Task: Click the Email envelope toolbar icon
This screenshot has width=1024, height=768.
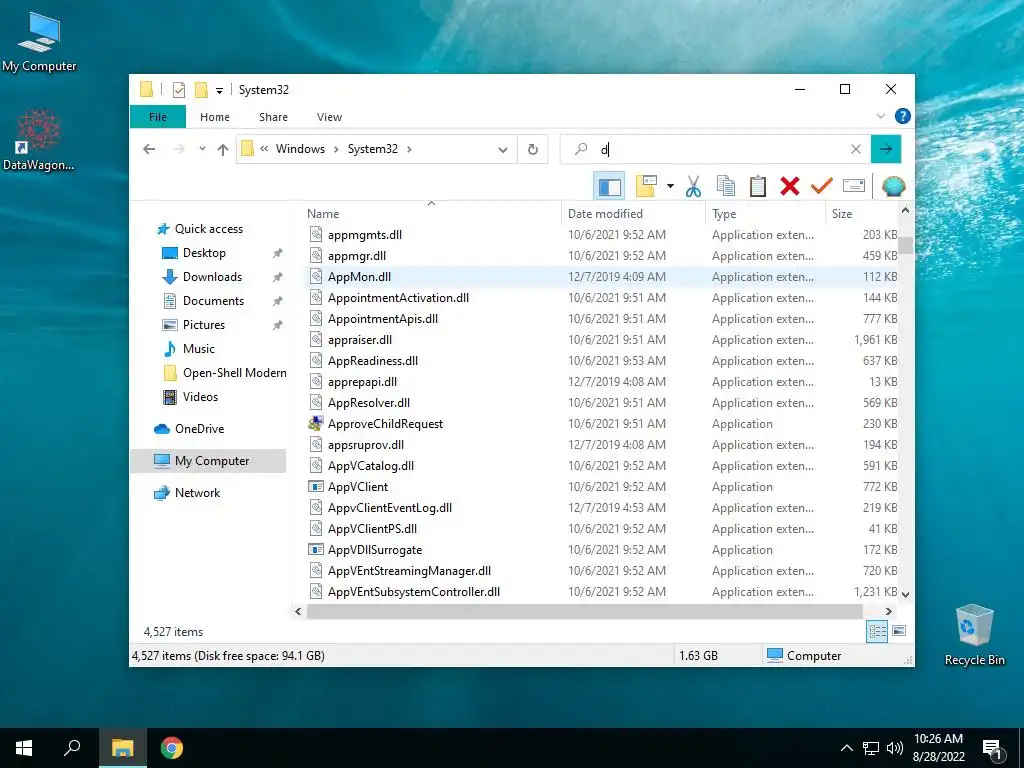Action: (x=854, y=186)
